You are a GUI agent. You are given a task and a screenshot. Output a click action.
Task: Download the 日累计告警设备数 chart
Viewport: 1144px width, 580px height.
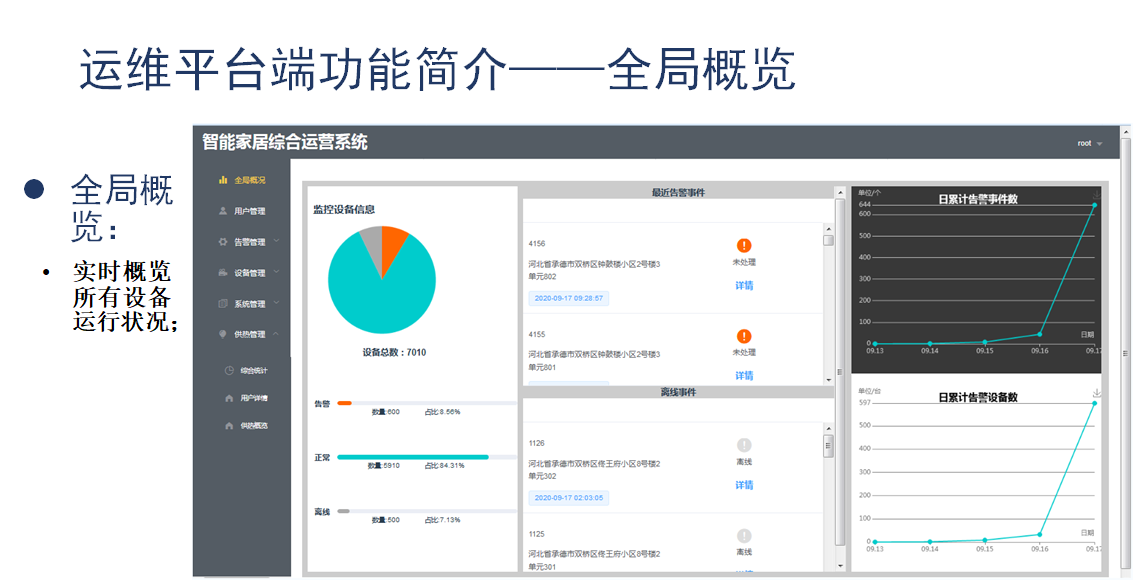click(x=1096, y=393)
